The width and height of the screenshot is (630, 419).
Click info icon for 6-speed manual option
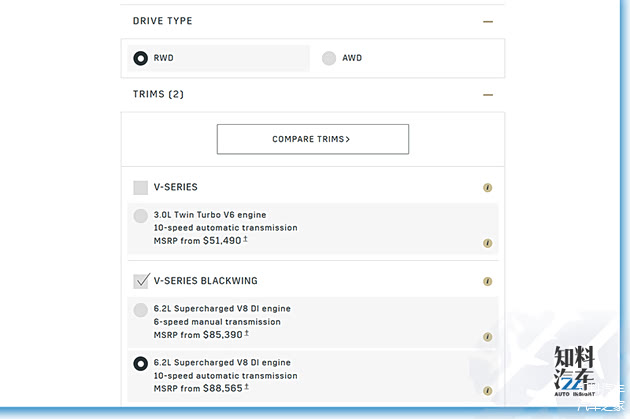pos(488,337)
